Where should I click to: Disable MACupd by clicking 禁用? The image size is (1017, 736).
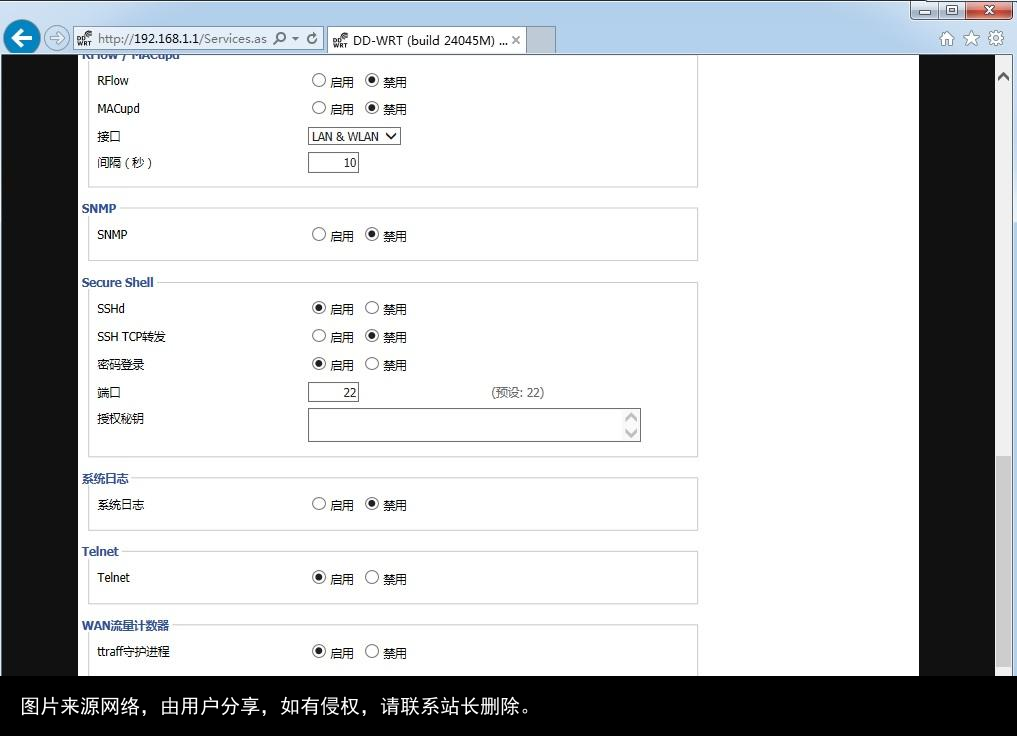point(374,108)
